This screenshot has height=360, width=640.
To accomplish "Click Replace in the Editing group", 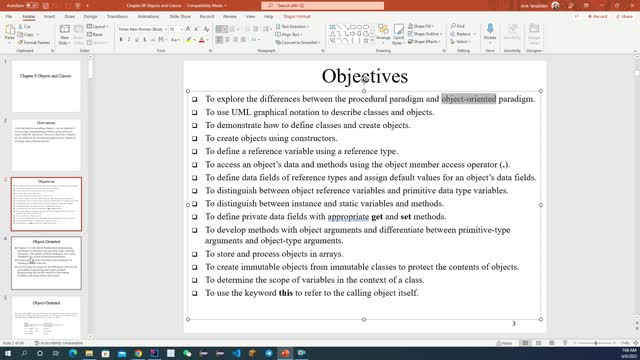I will click(462, 34).
